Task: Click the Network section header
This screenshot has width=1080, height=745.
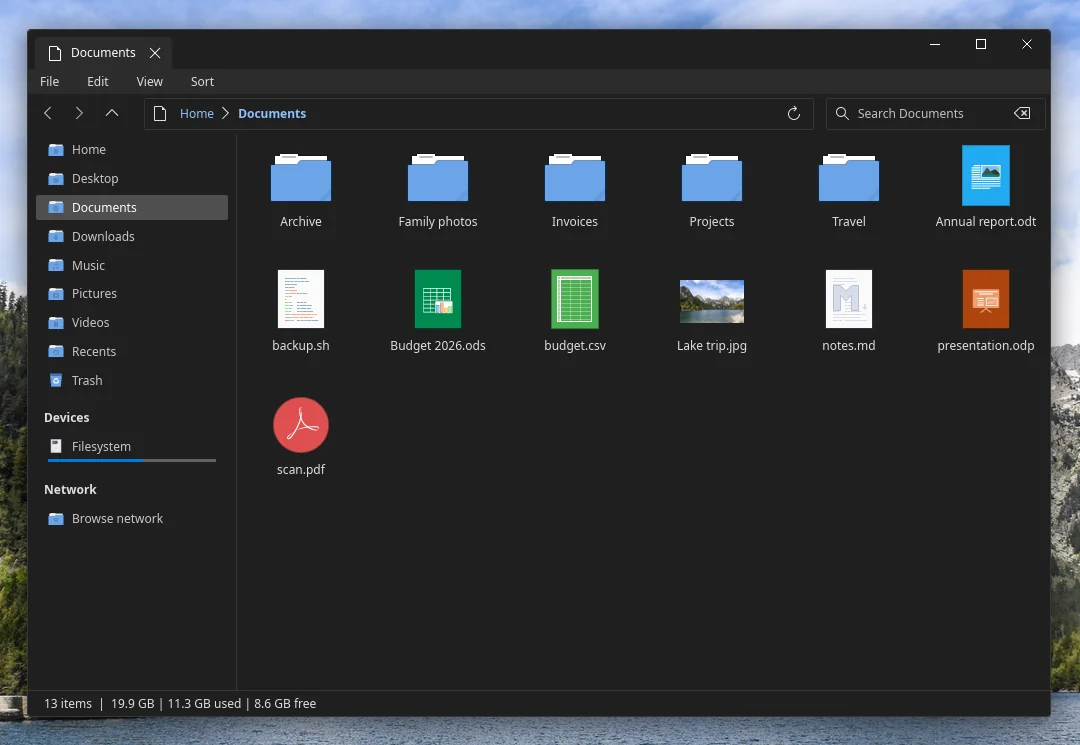Action: [x=70, y=490]
